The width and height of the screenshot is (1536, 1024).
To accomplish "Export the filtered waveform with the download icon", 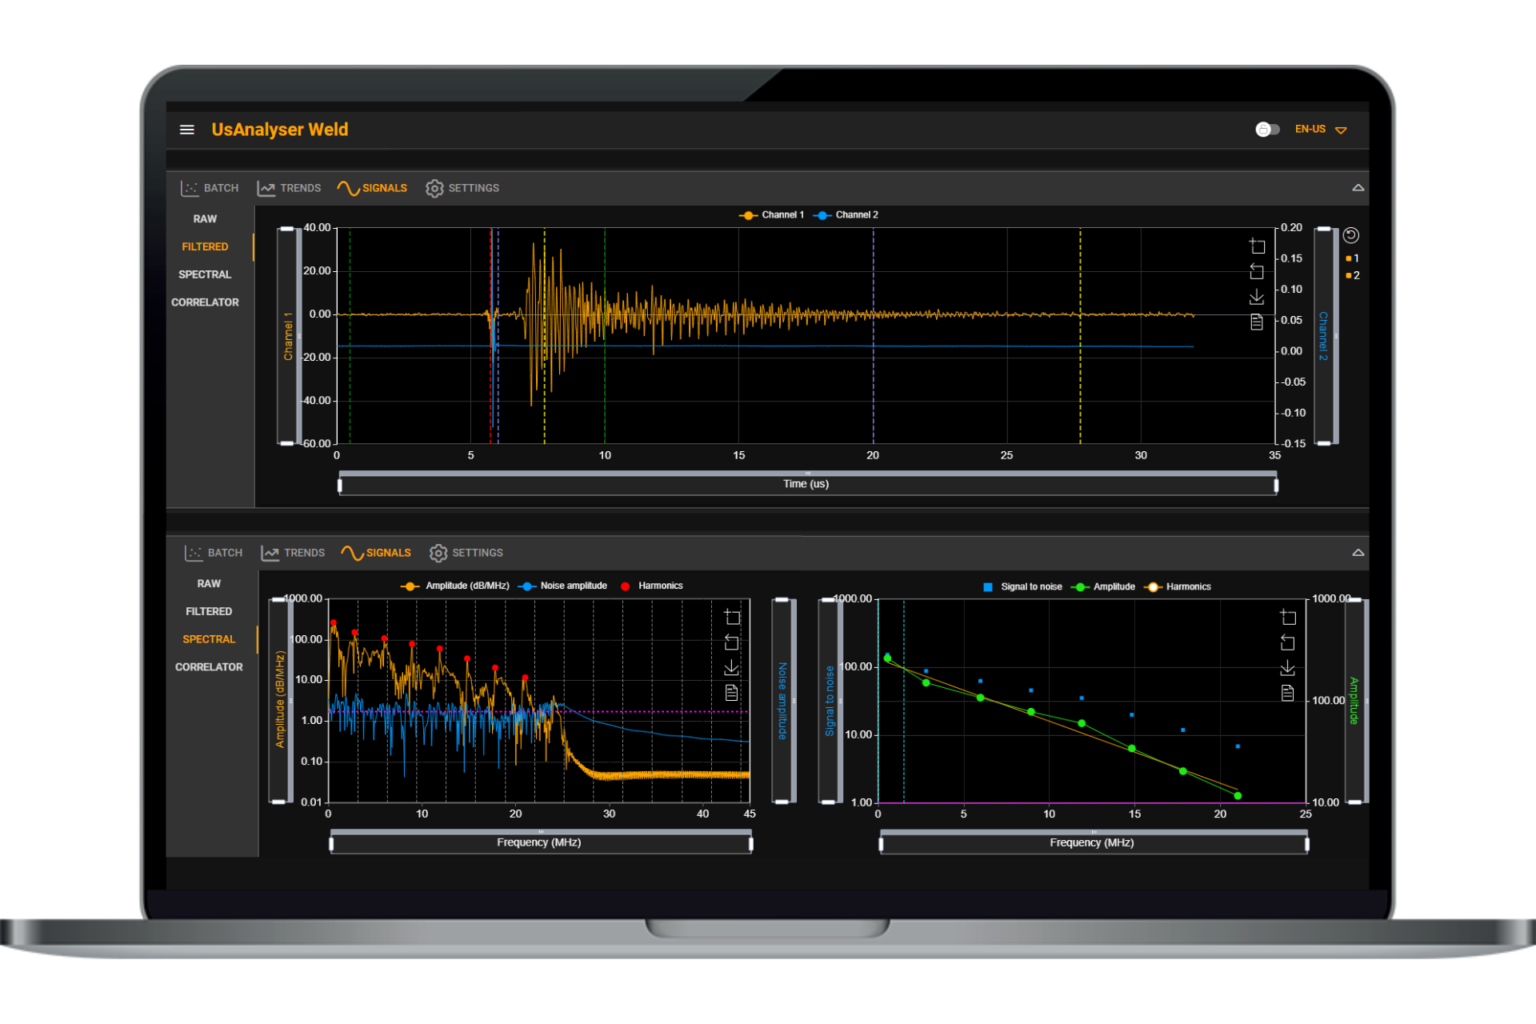I will pyautogui.click(x=1255, y=296).
